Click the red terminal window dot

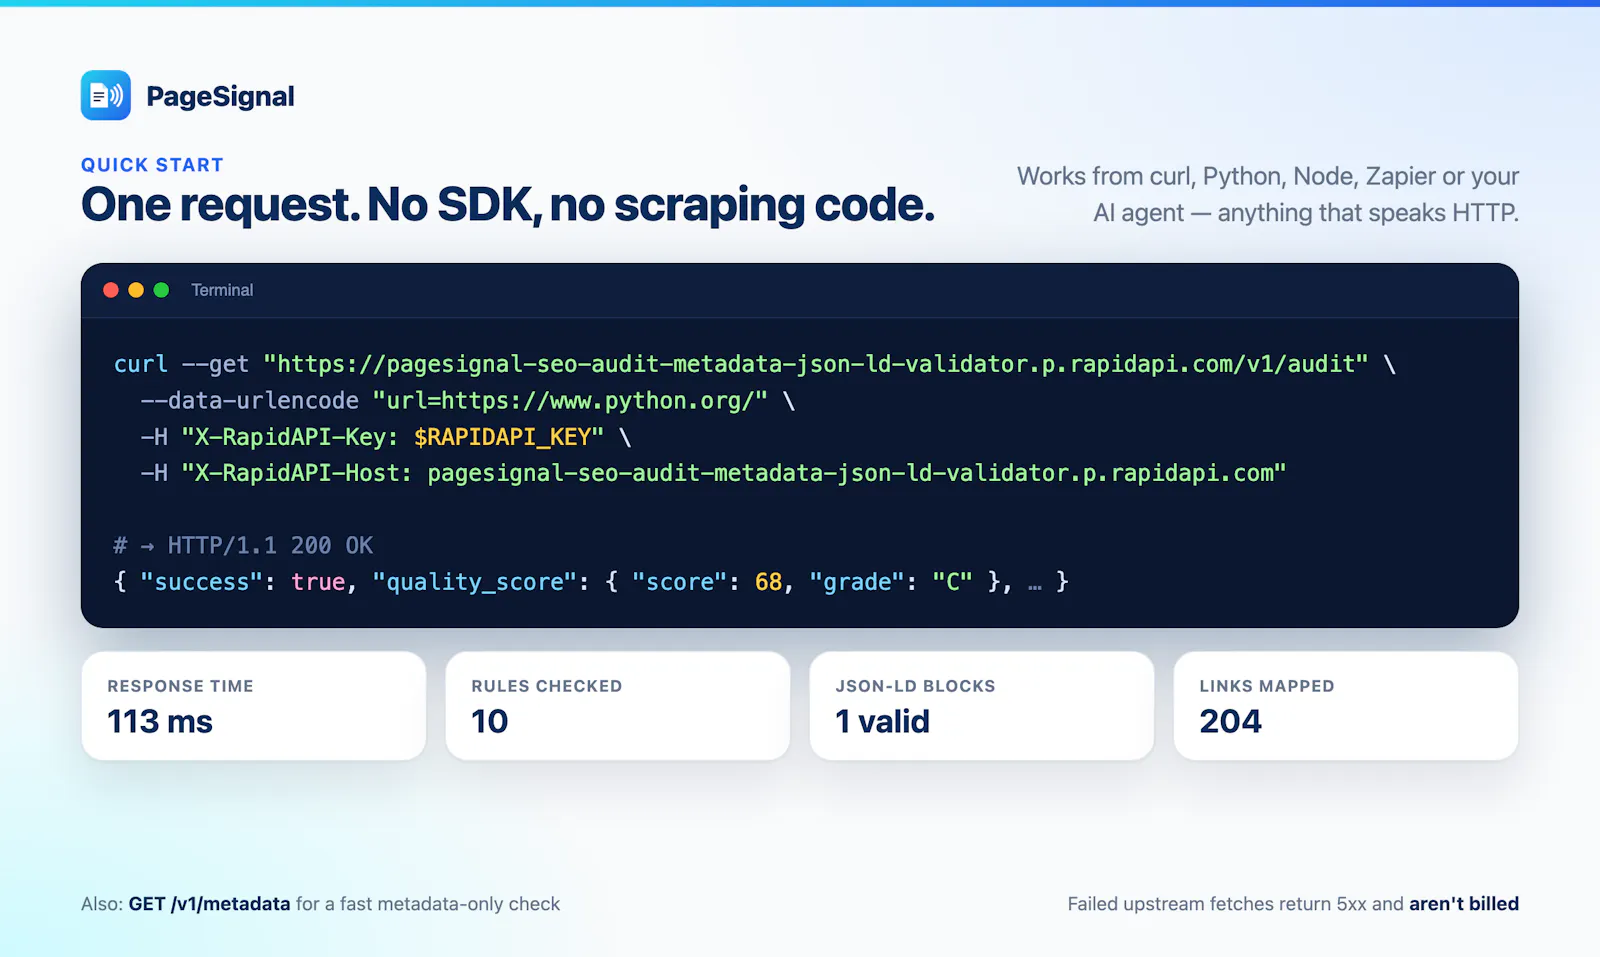coord(111,290)
